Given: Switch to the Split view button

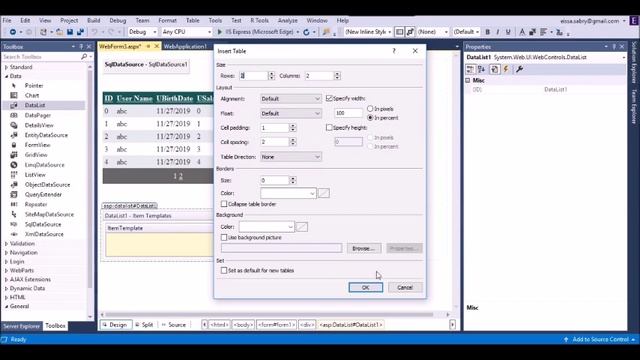Looking at the screenshot, I should (144, 325).
